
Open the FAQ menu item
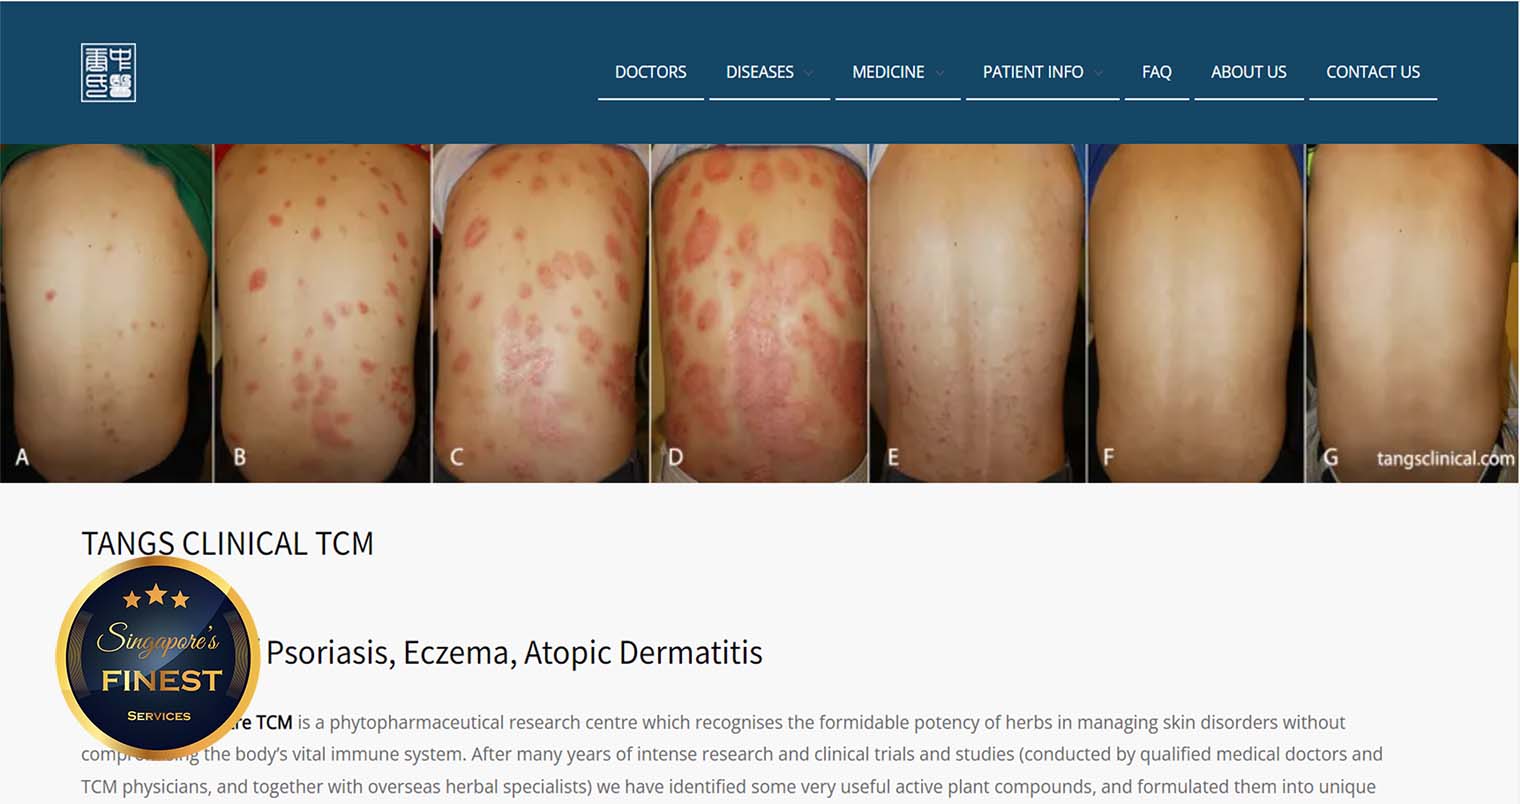1157,72
